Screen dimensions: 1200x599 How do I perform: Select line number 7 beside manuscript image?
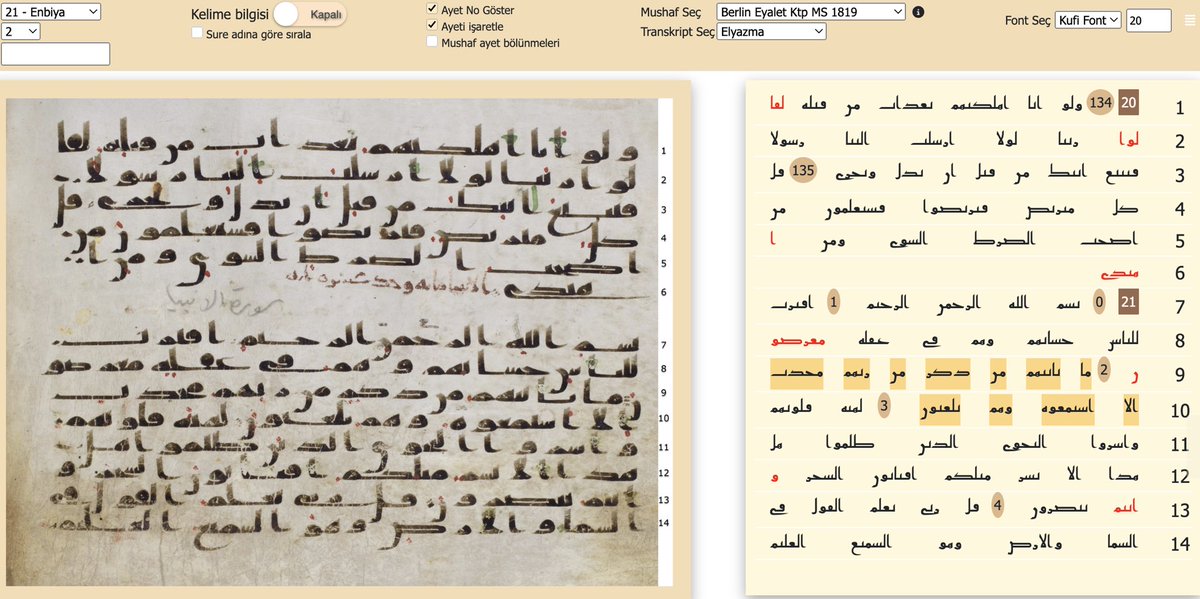(664, 344)
